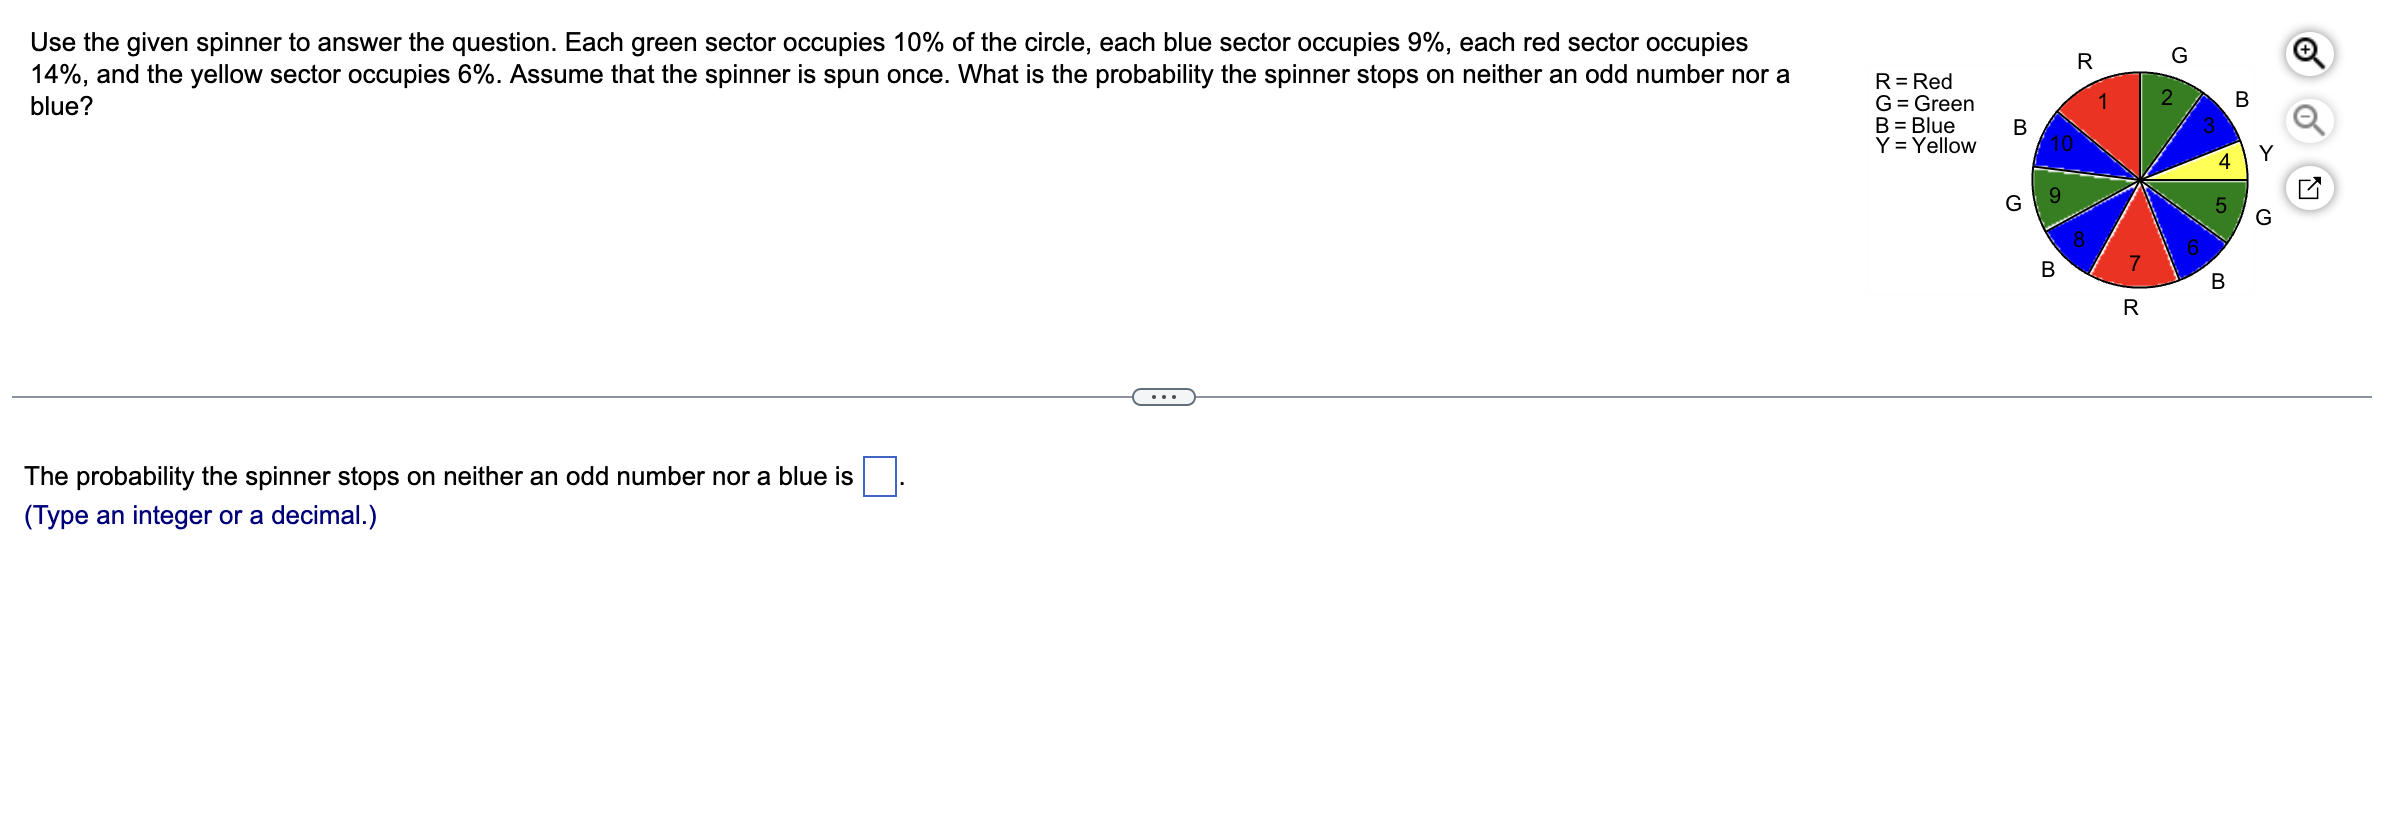The height and width of the screenshot is (816, 2392).
Task: Click the legend entry 'Y = Yellow'
Action: coord(1921,146)
